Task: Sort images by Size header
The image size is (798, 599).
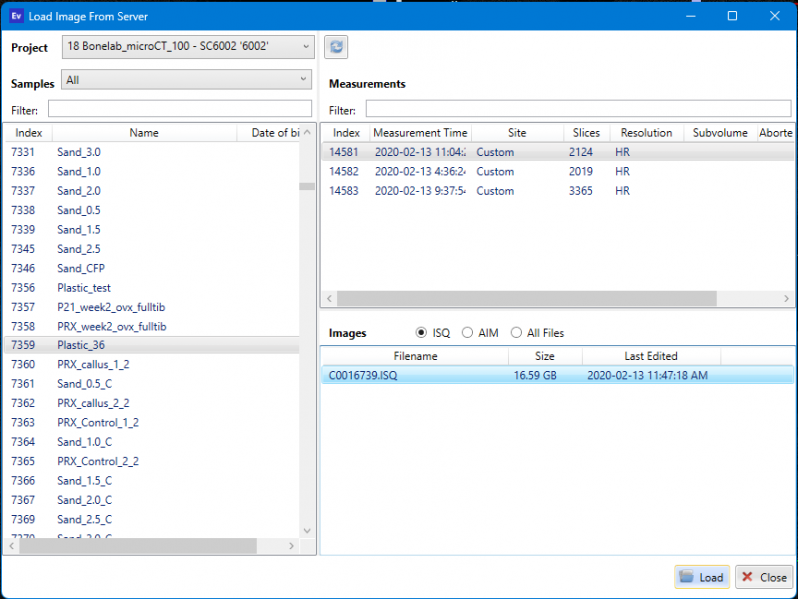Action: pos(545,356)
